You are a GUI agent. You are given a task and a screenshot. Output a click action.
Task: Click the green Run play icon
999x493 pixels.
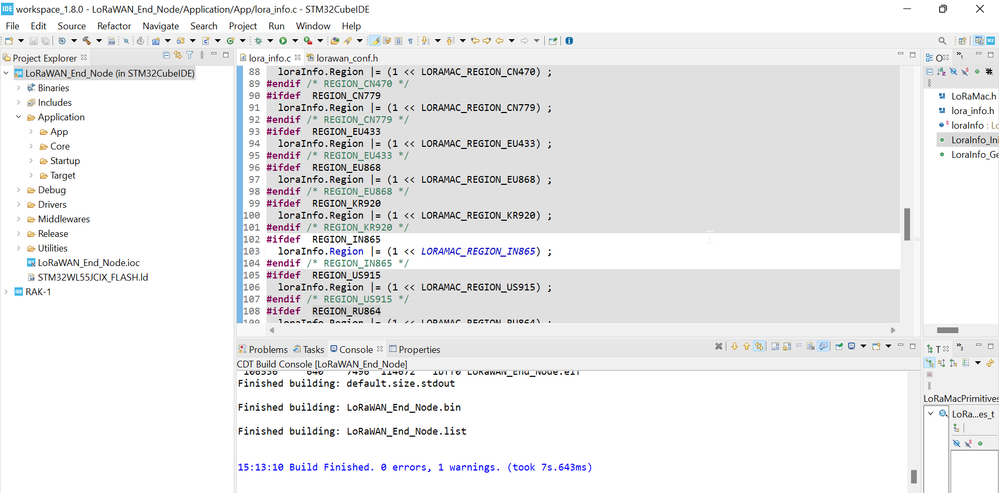pyautogui.click(x=283, y=40)
